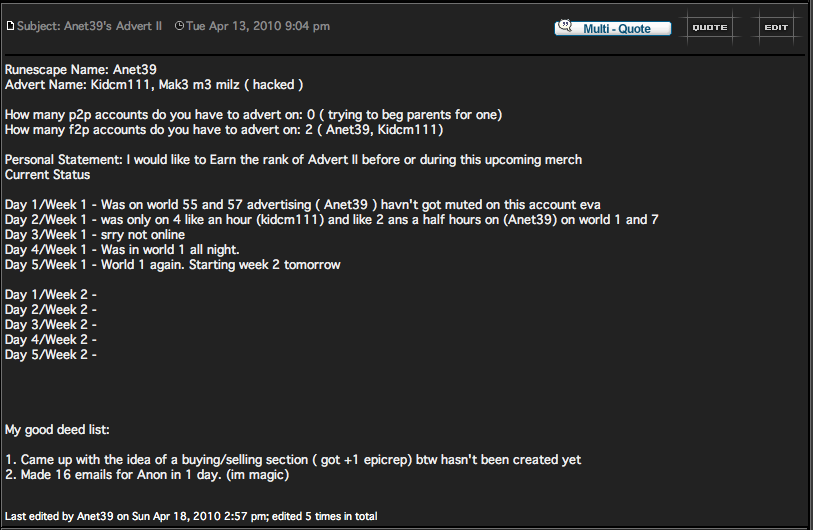
Task: Click the speech bubble icon on Multi-Quote
Action: pyautogui.click(x=566, y=26)
